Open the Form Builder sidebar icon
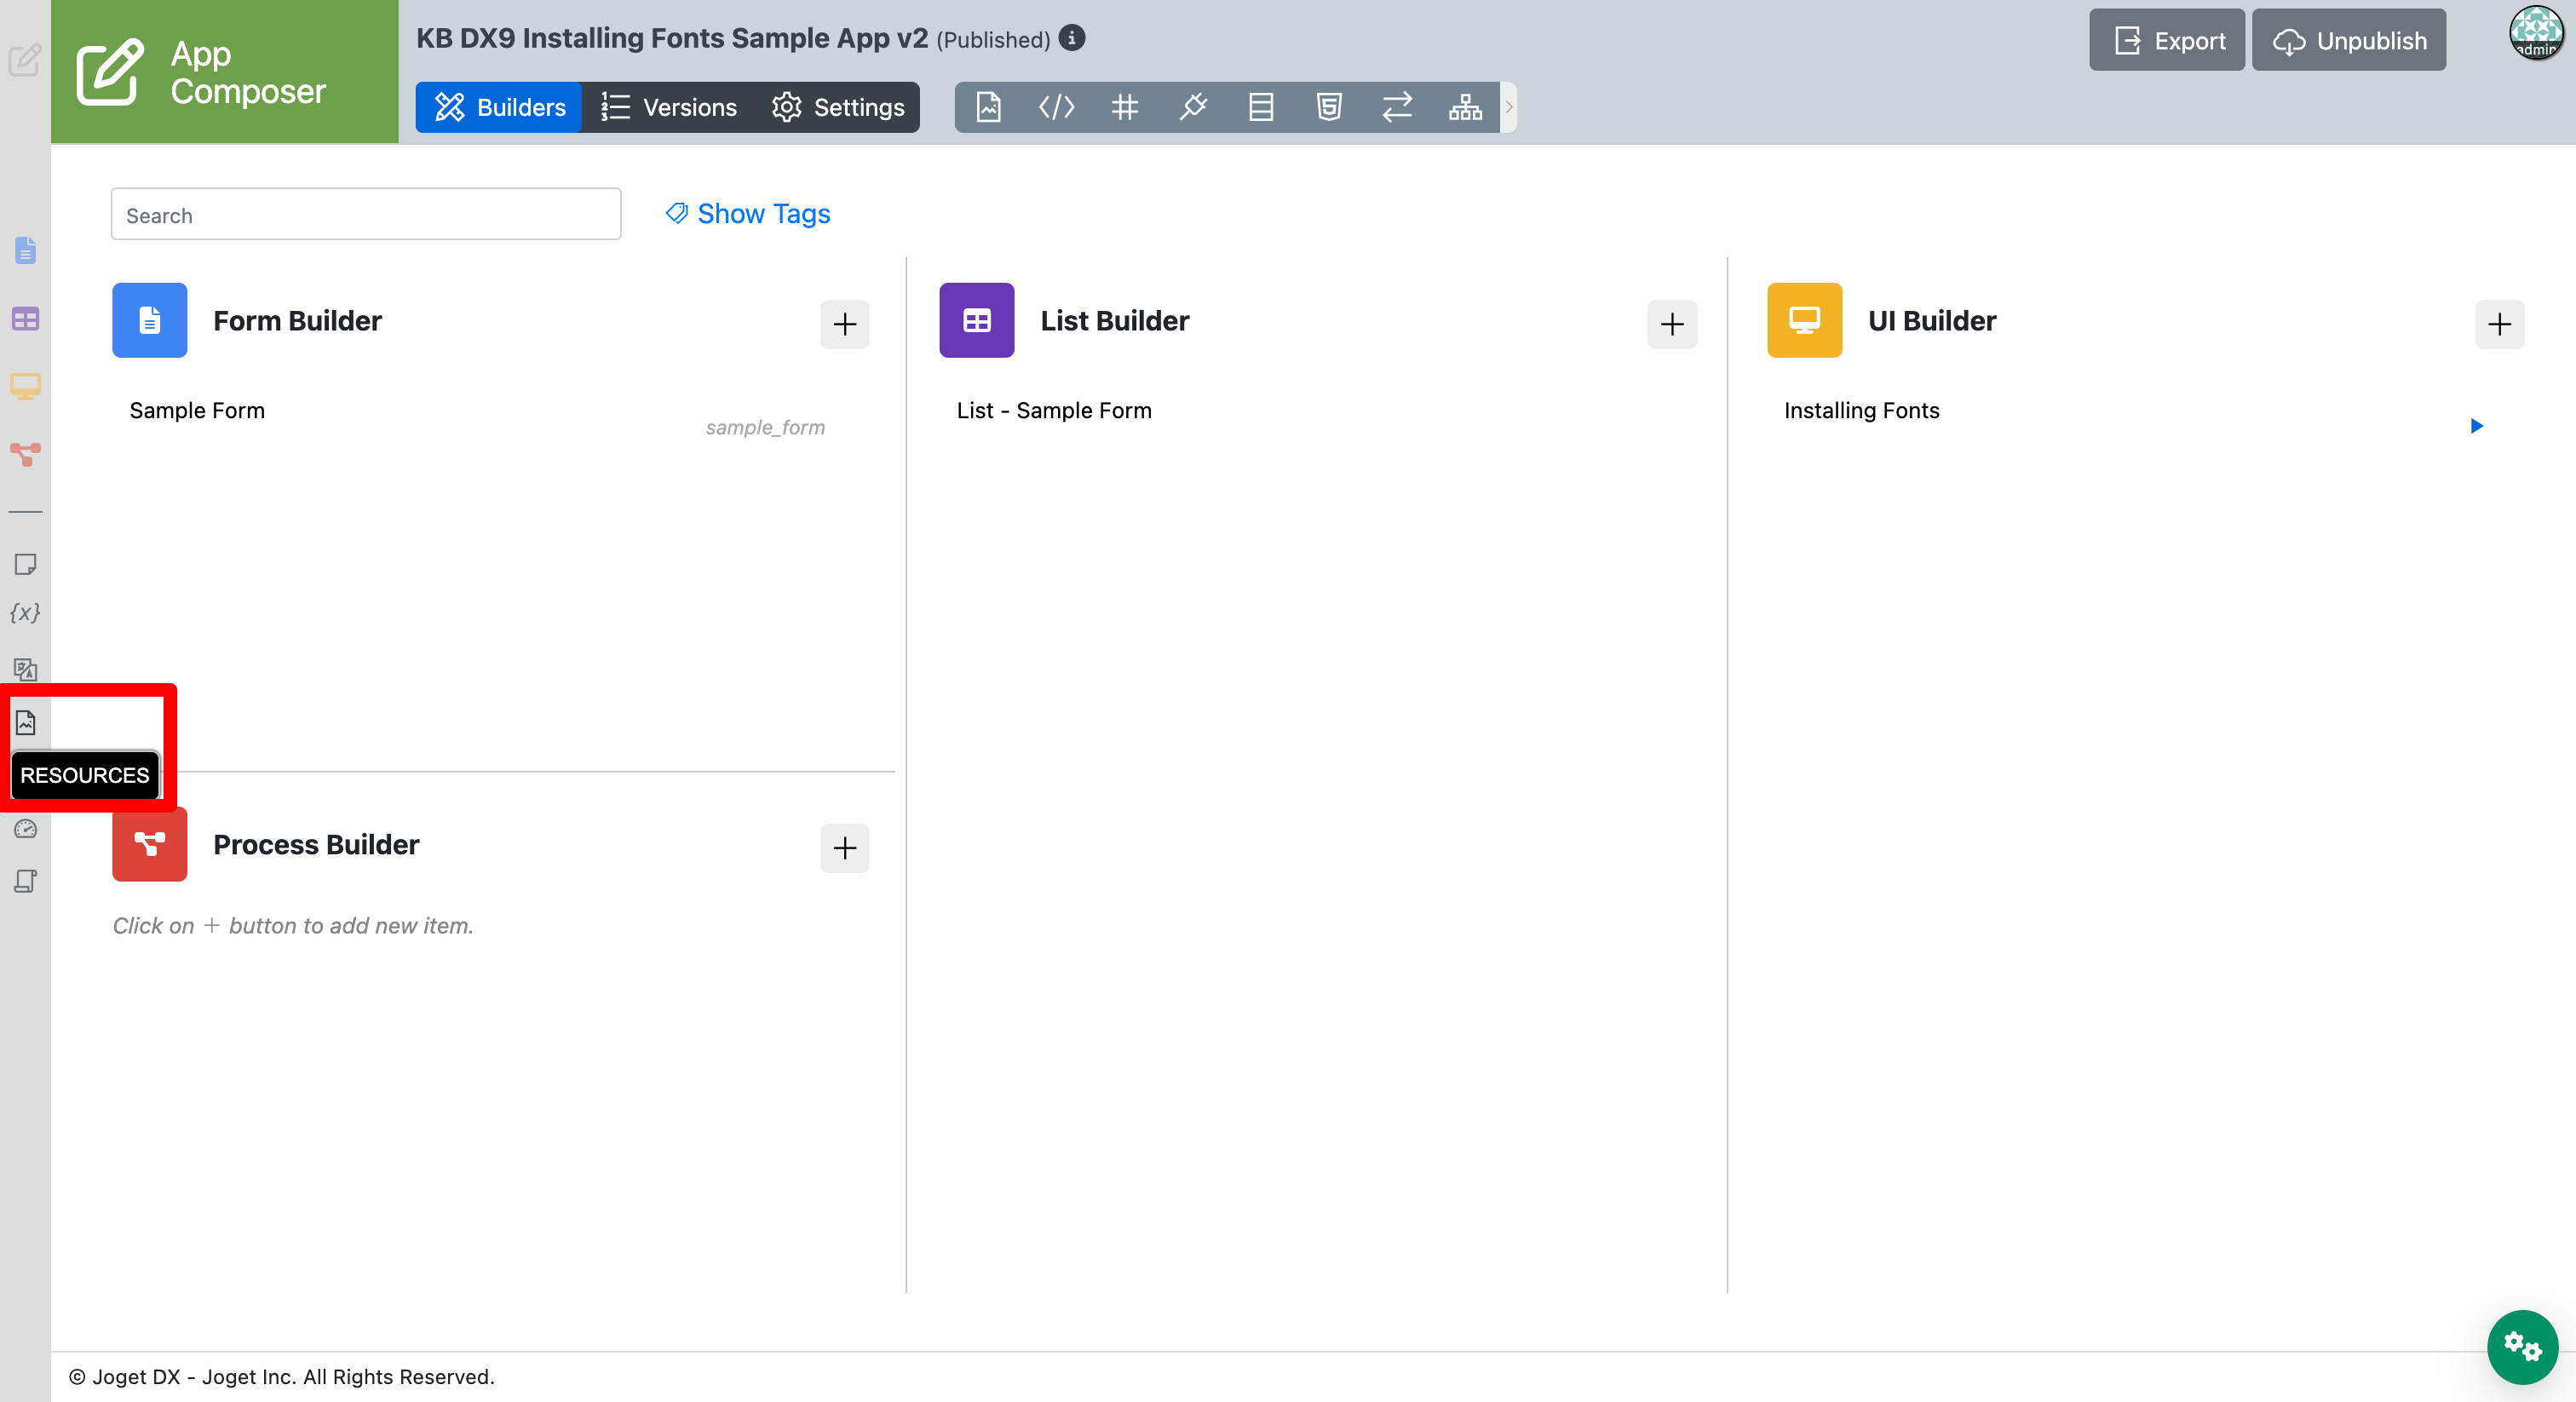This screenshot has height=1402, width=2576. [25, 250]
